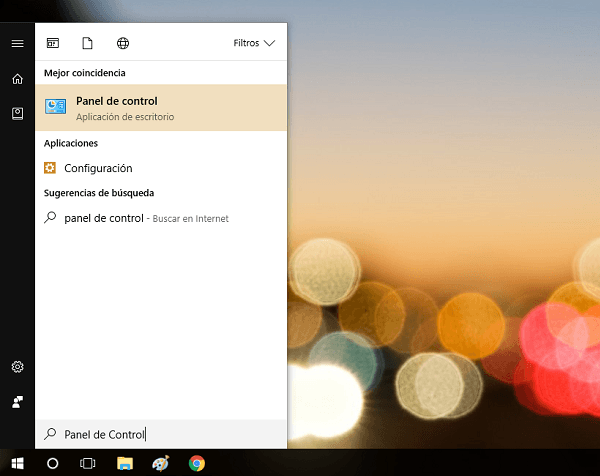Open Task View on taskbar

pos(88,463)
